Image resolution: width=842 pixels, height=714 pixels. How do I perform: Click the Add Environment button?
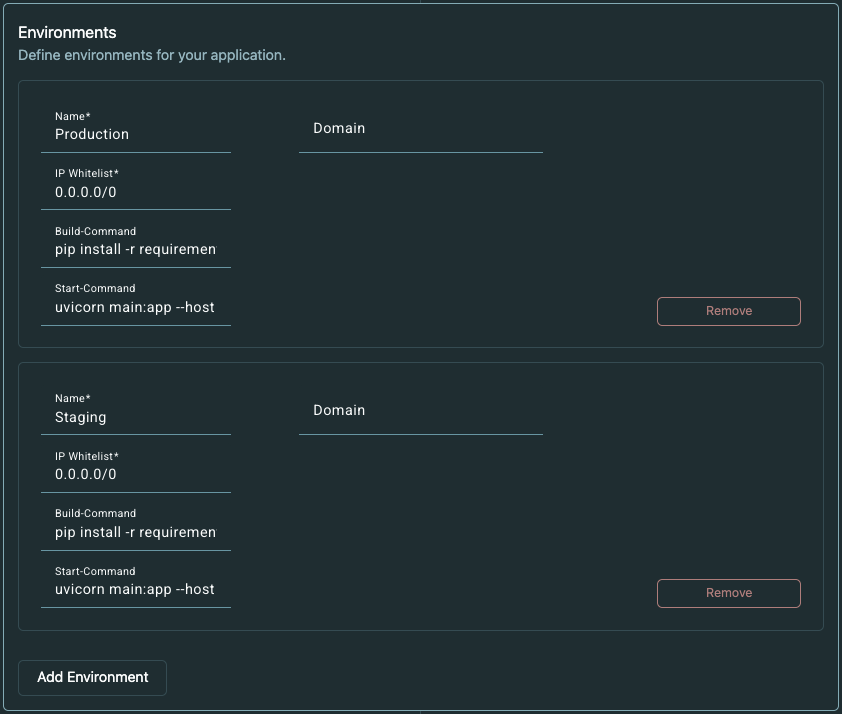tap(92, 677)
